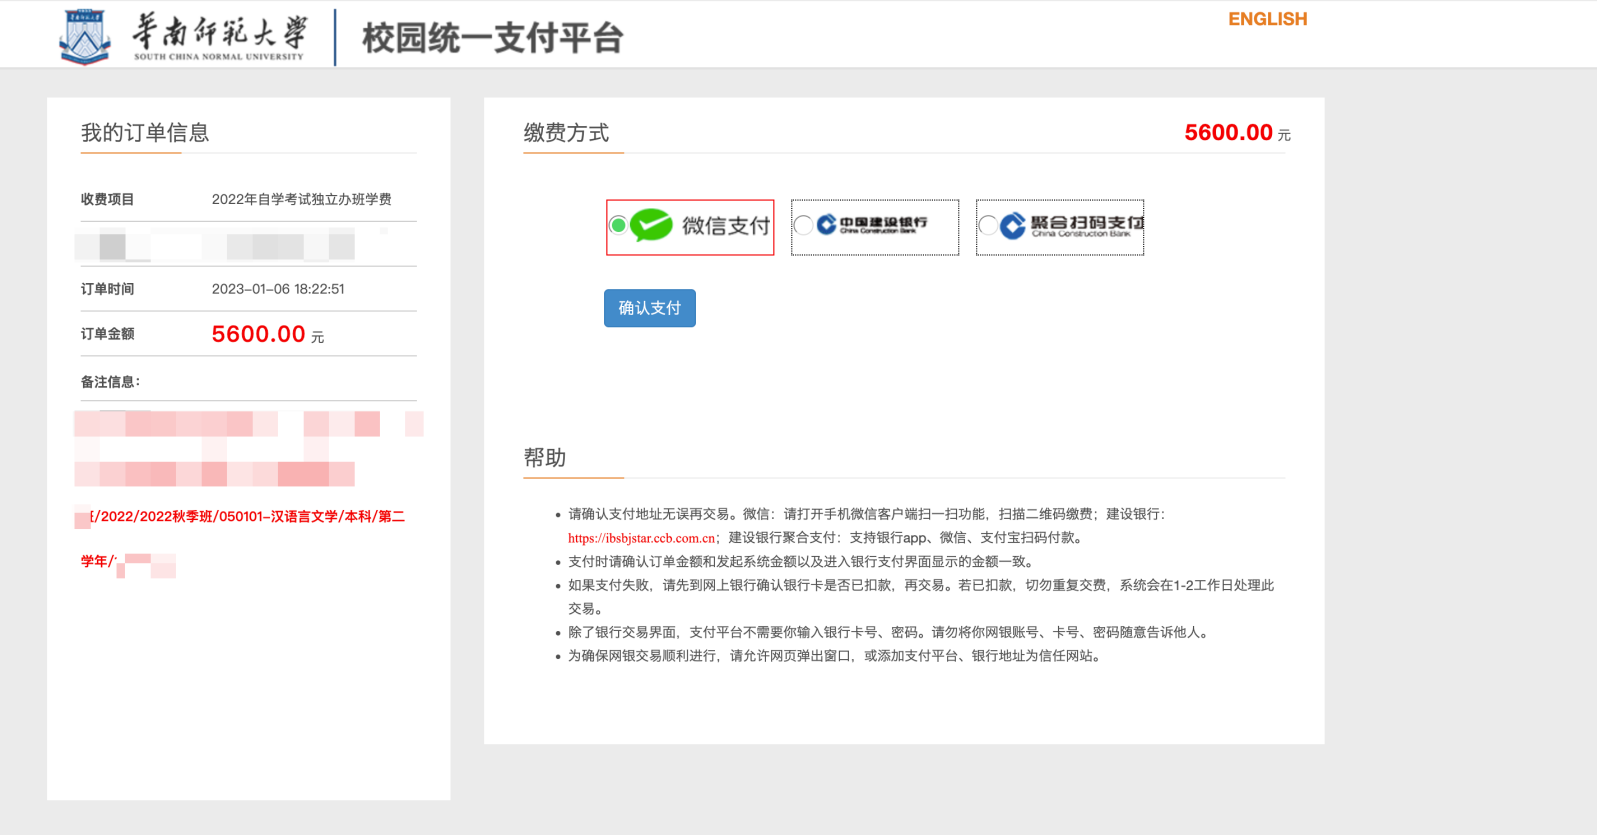
Task: Select the China Construction Bank radio button
Action: pyautogui.click(x=802, y=226)
